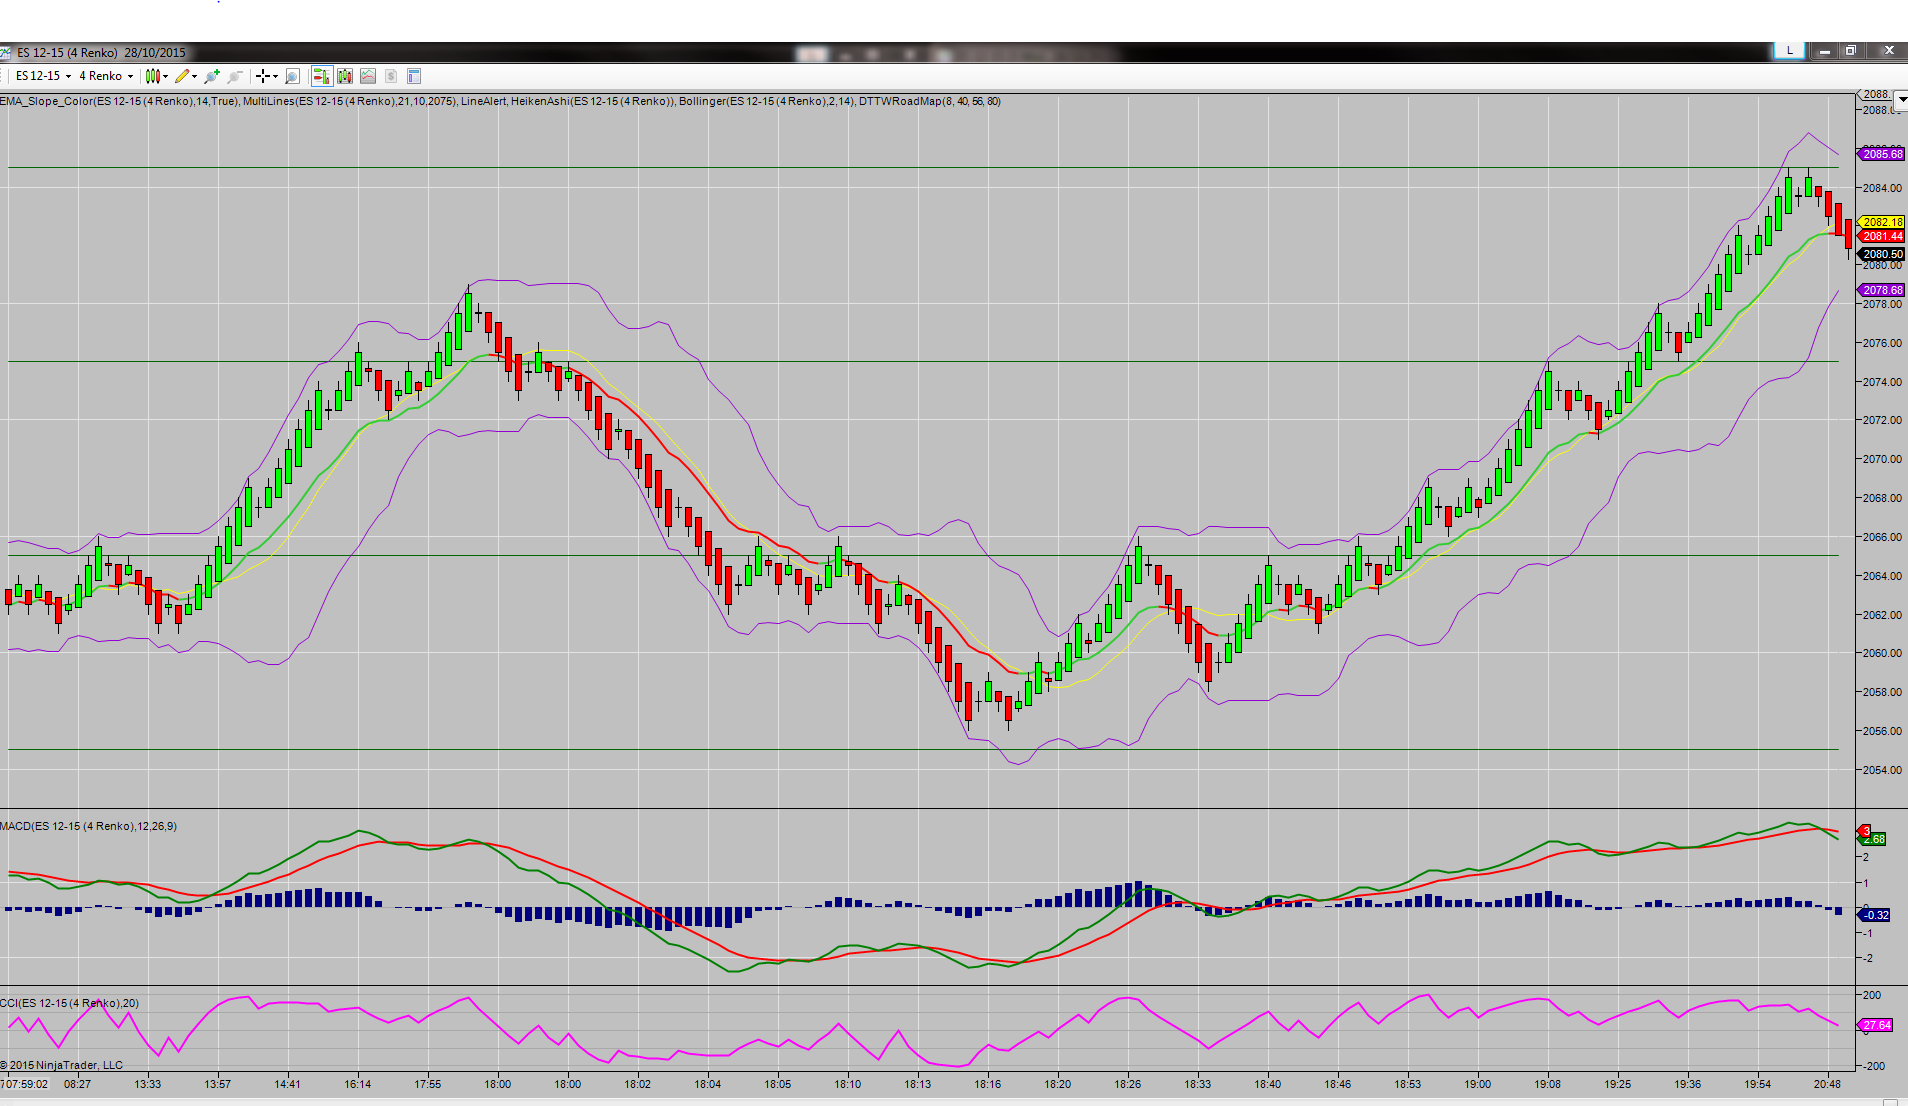
Task: Restore down the chart window
Action: tap(1851, 51)
